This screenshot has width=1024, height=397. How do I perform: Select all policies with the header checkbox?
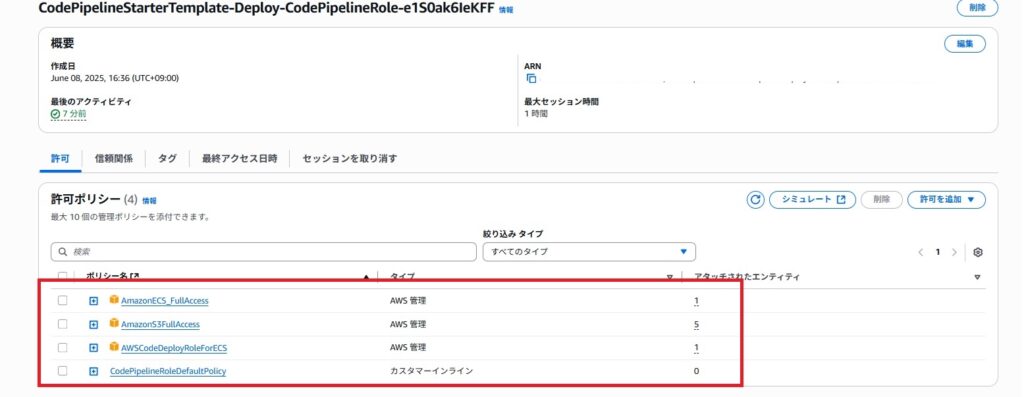pyautogui.click(x=62, y=277)
